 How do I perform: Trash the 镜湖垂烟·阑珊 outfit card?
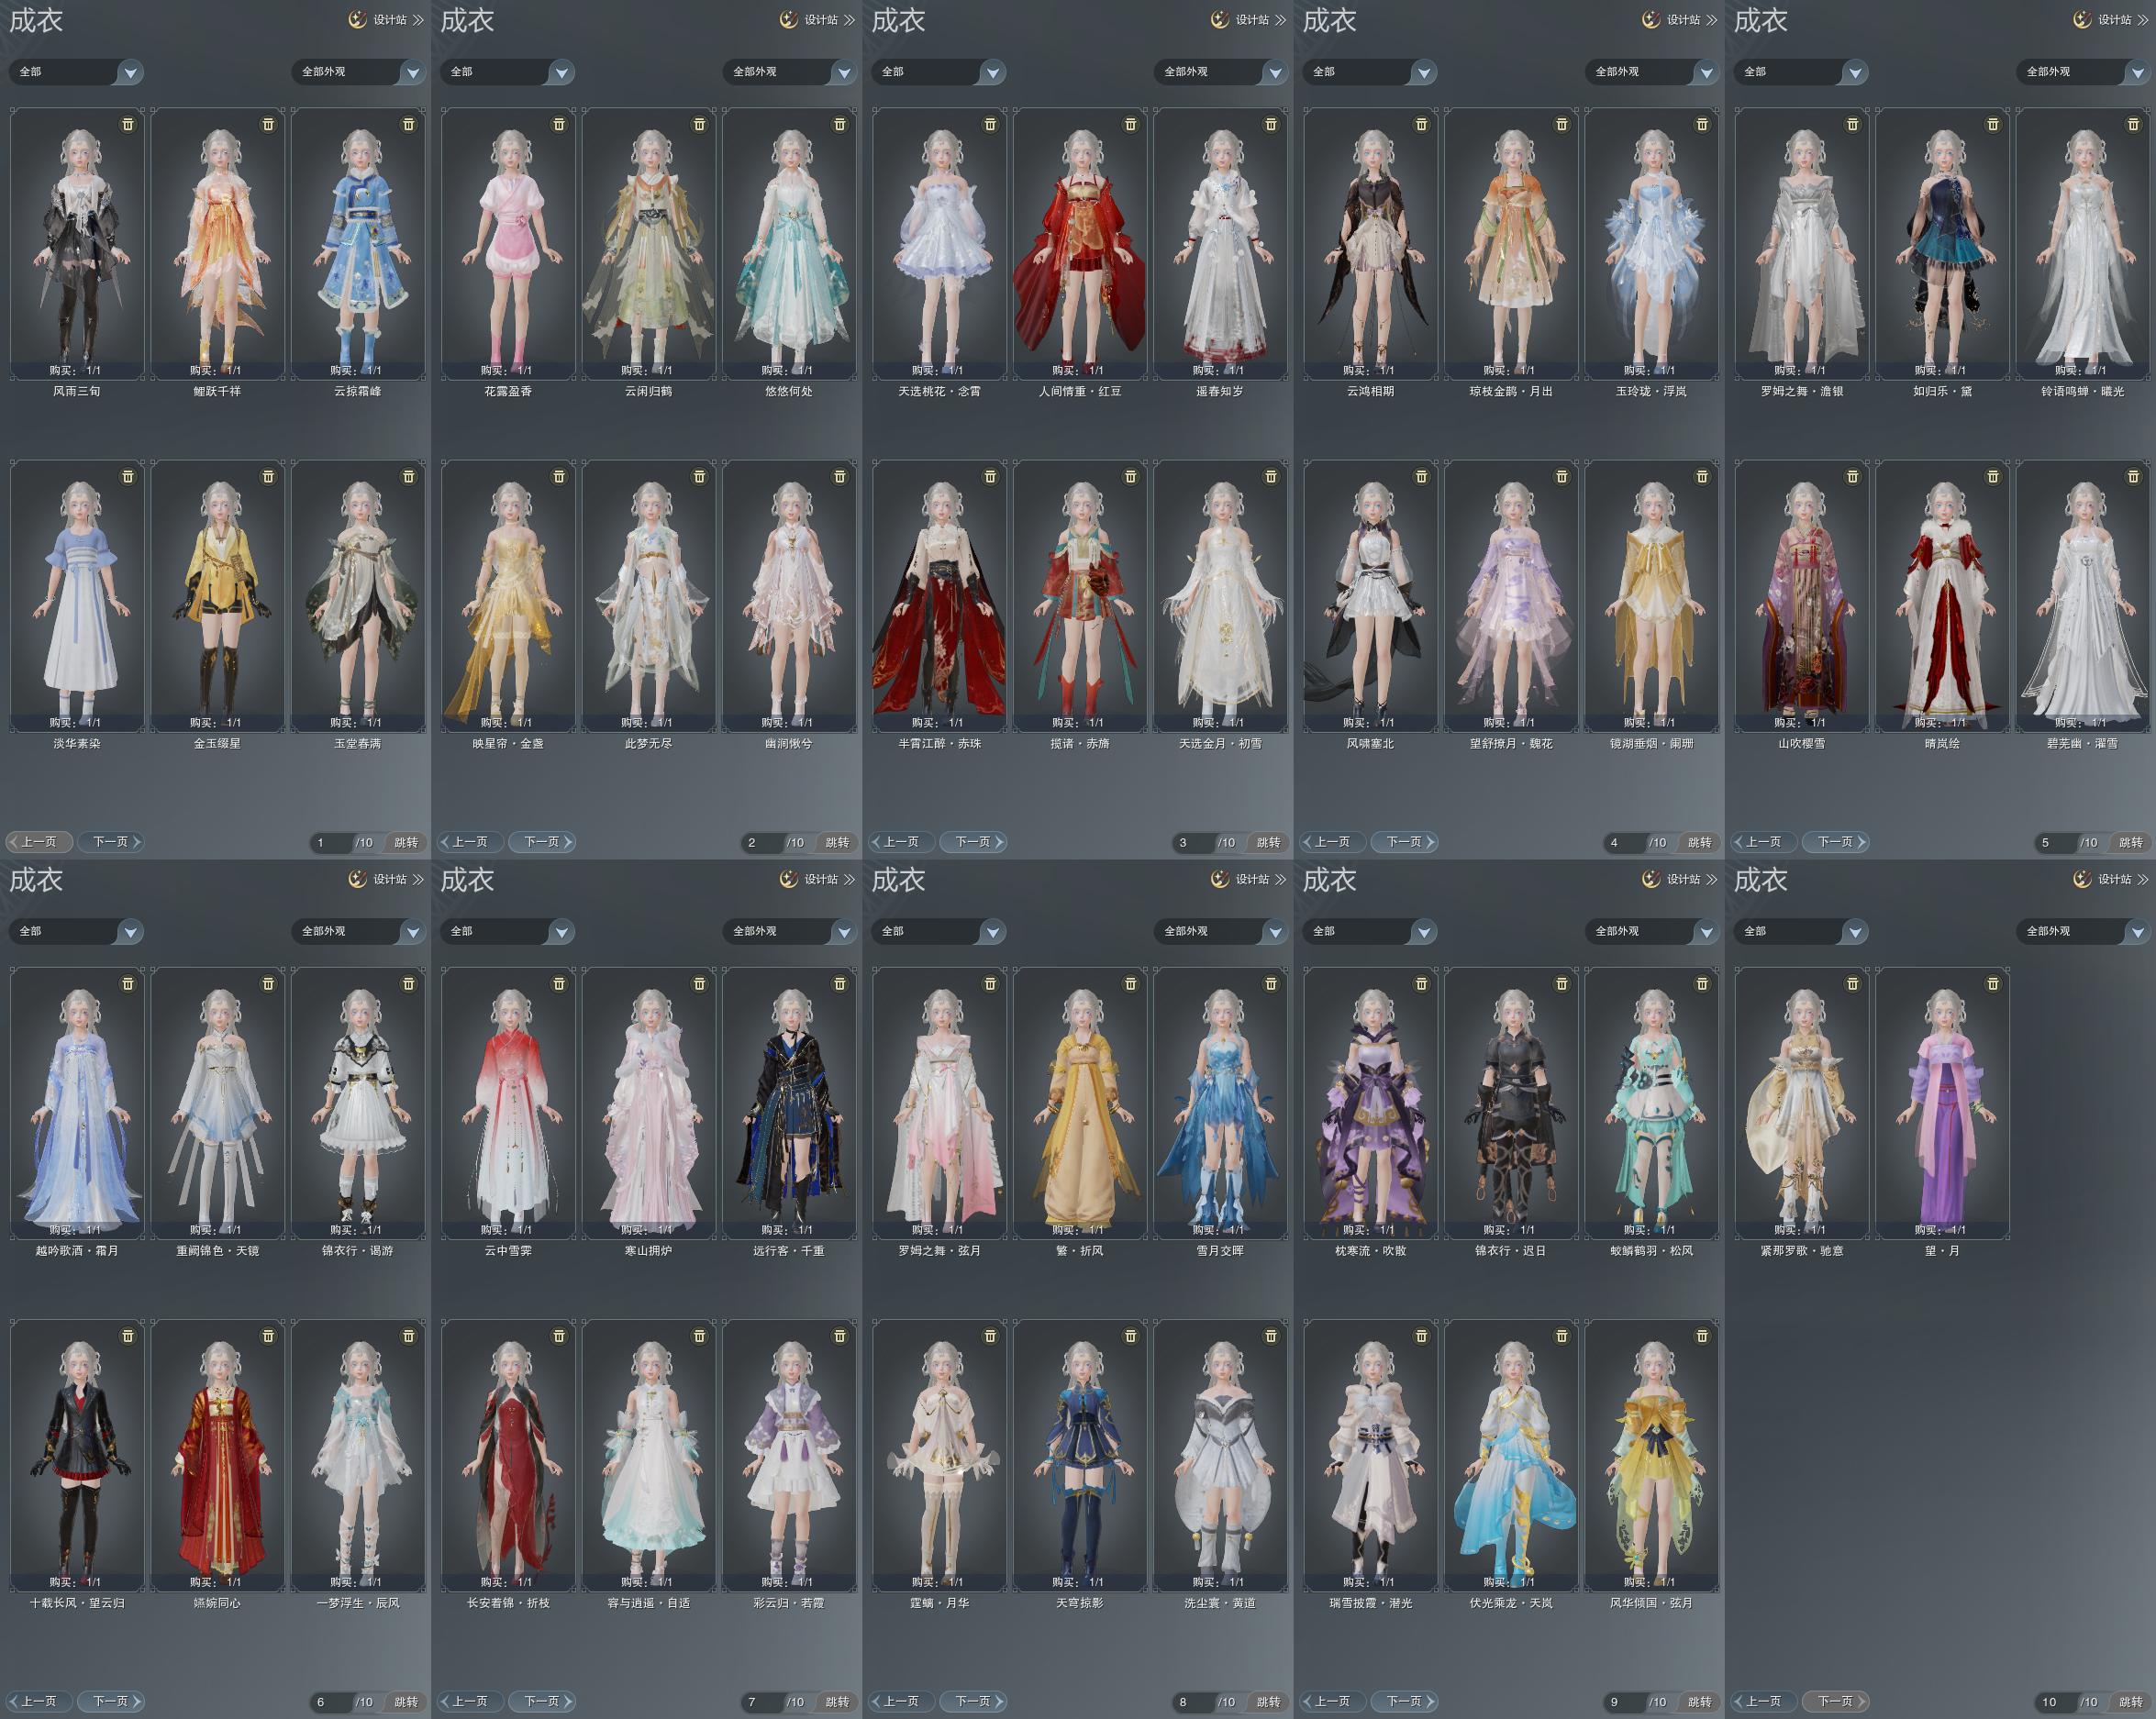(x=1702, y=476)
